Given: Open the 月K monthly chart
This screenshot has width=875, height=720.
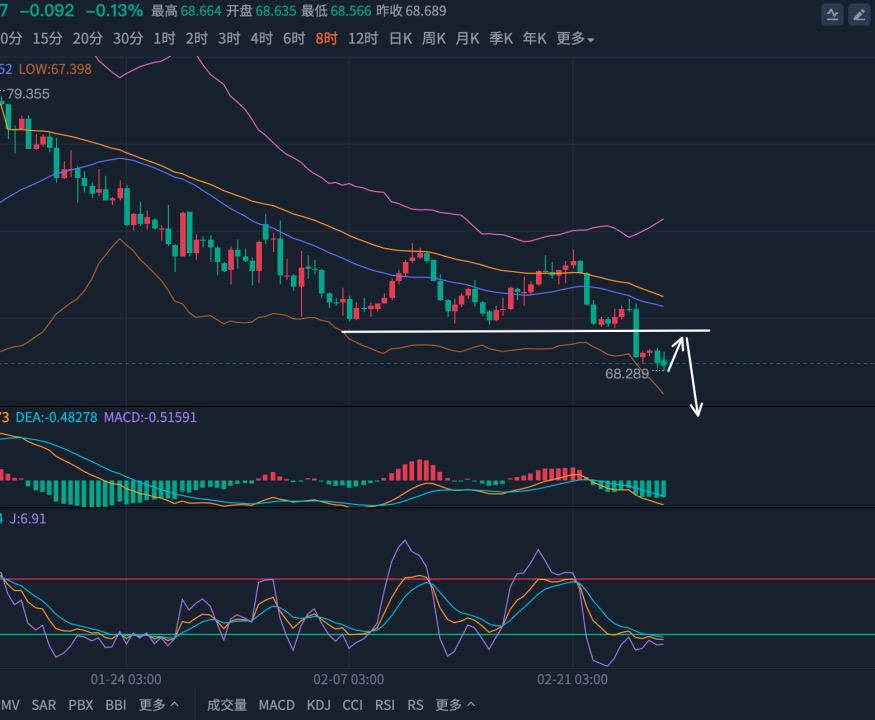Looking at the screenshot, I should (467, 39).
